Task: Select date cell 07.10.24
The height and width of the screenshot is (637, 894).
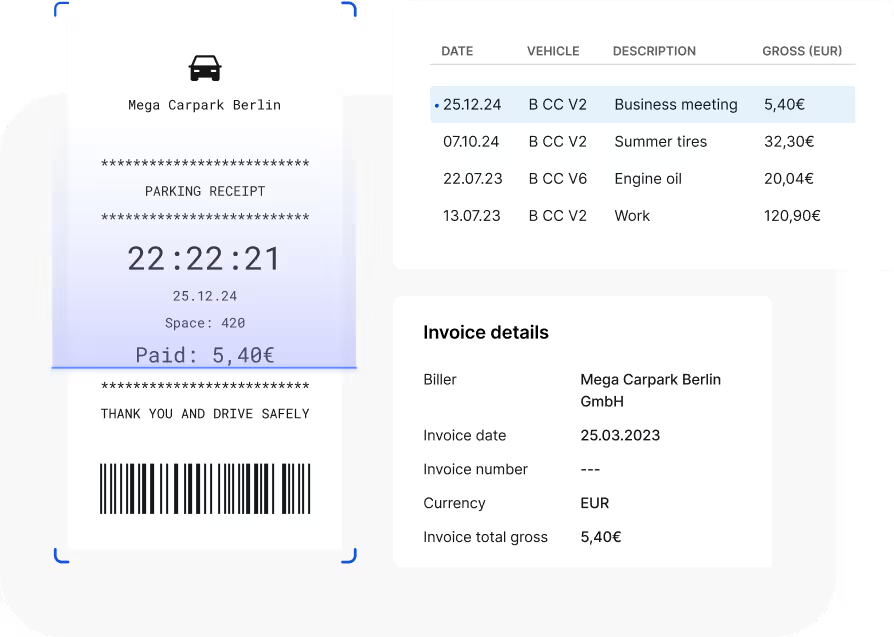Action: coord(471,141)
